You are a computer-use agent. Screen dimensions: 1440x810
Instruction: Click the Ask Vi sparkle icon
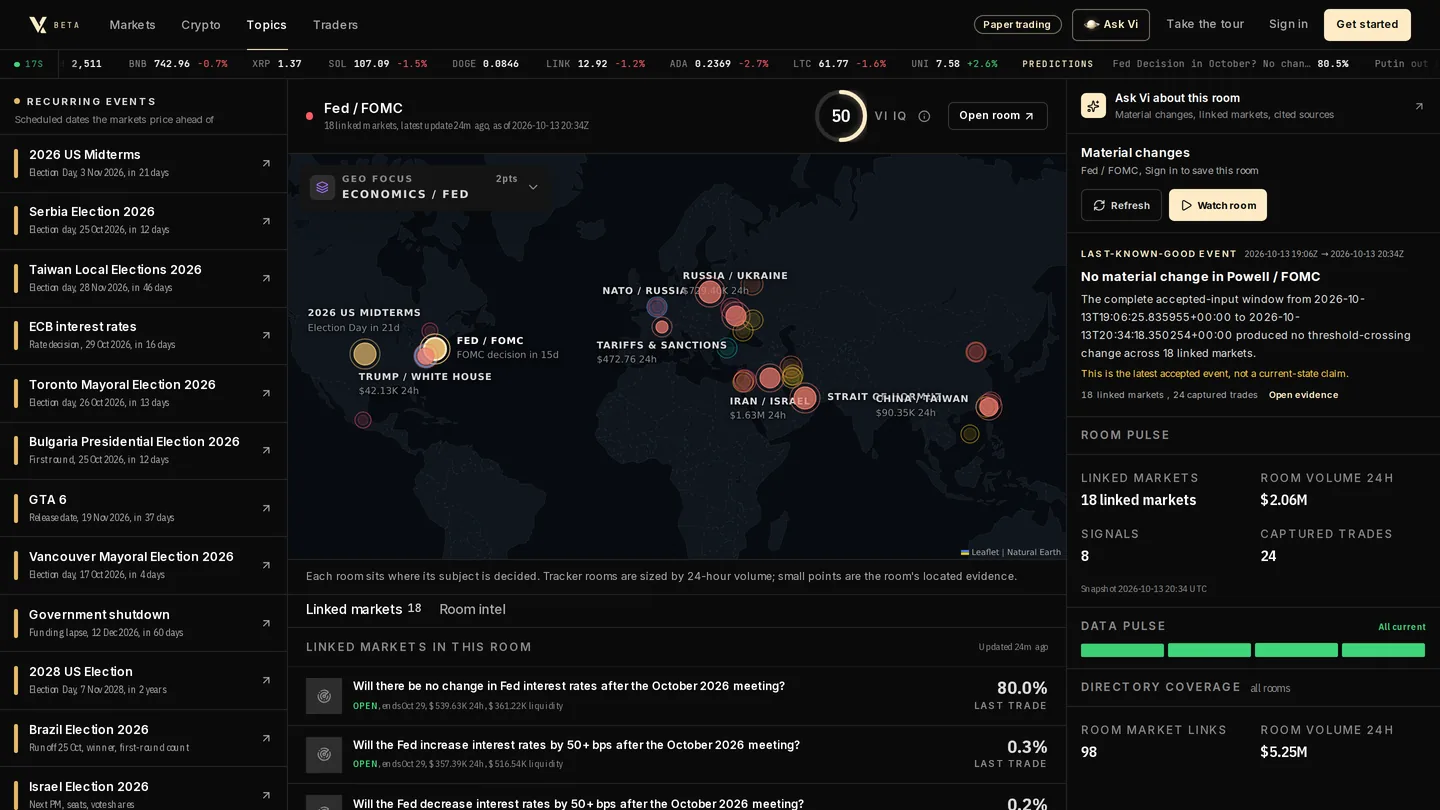tap(1093, 105)
